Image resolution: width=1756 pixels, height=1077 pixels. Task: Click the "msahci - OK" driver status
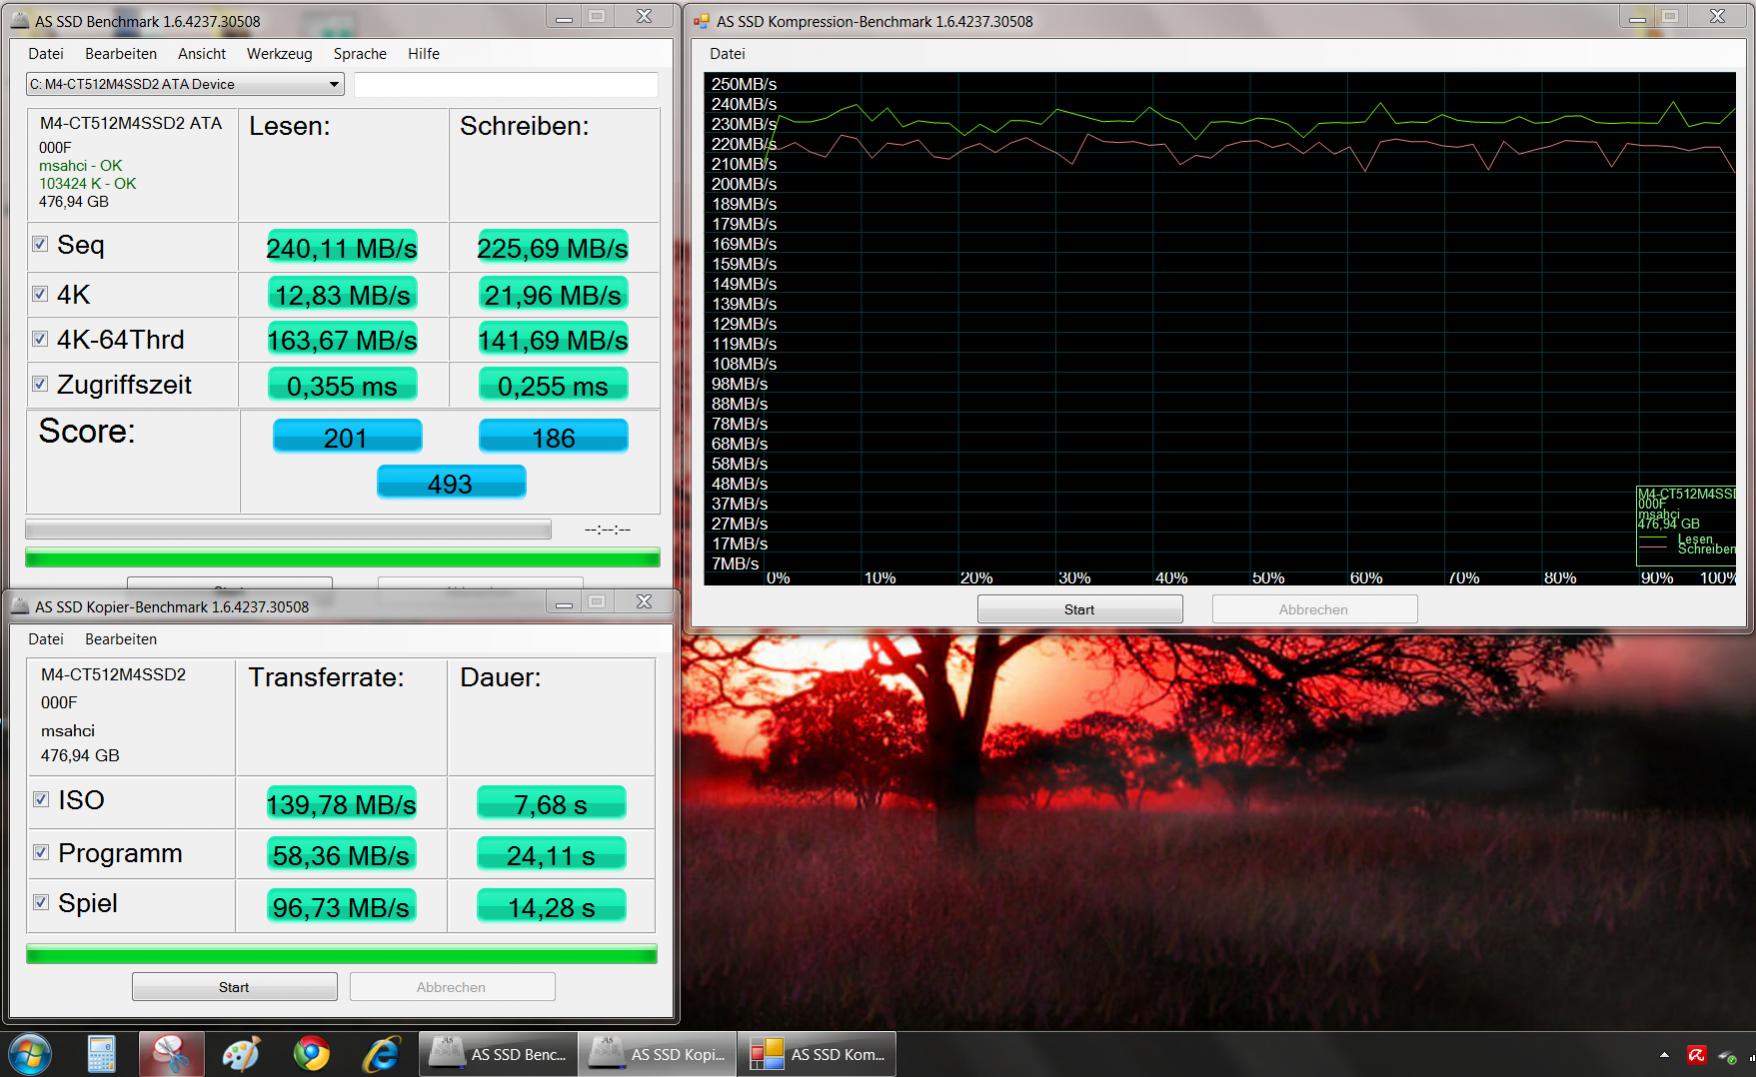click(80, 166)
